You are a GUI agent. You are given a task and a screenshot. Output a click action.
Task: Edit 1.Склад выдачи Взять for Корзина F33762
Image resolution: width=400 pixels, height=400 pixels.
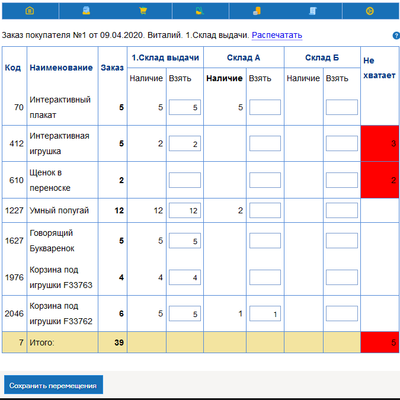tap(185, 314)
